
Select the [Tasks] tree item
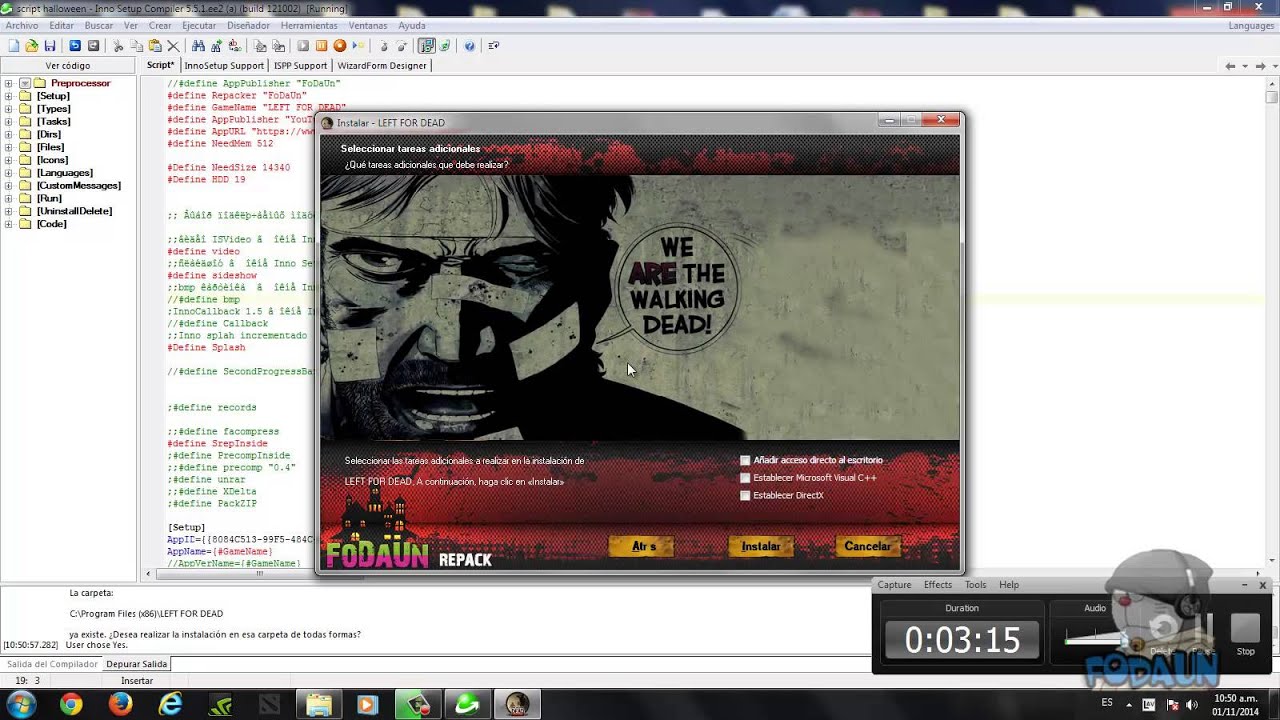click(53, 122)
